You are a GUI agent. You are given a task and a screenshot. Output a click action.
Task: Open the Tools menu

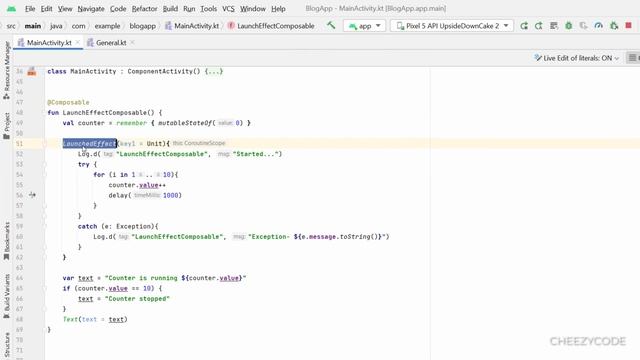tap(209, 9)
